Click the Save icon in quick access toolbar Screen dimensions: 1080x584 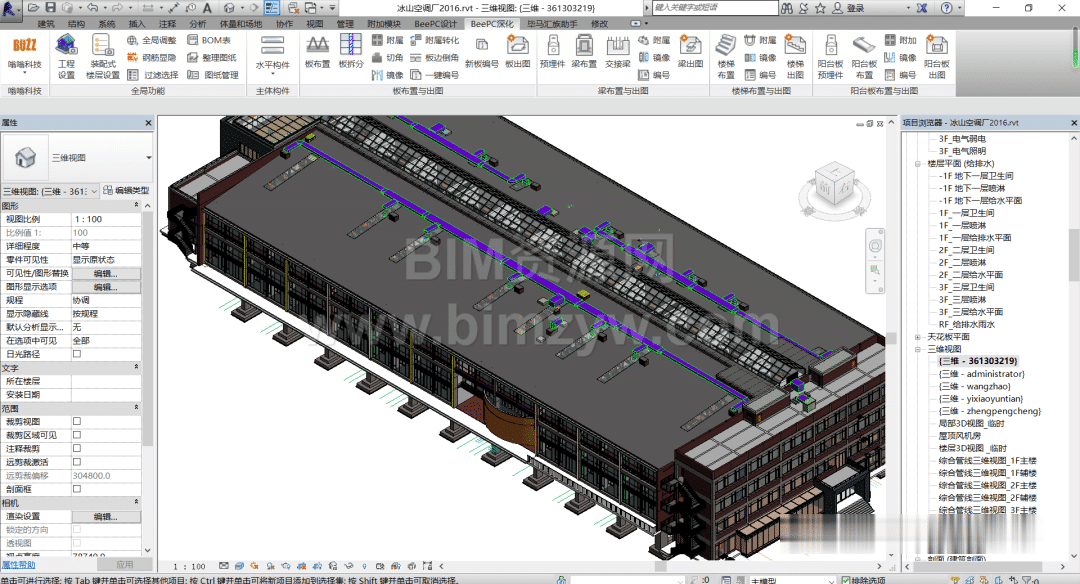click(50, 8)
